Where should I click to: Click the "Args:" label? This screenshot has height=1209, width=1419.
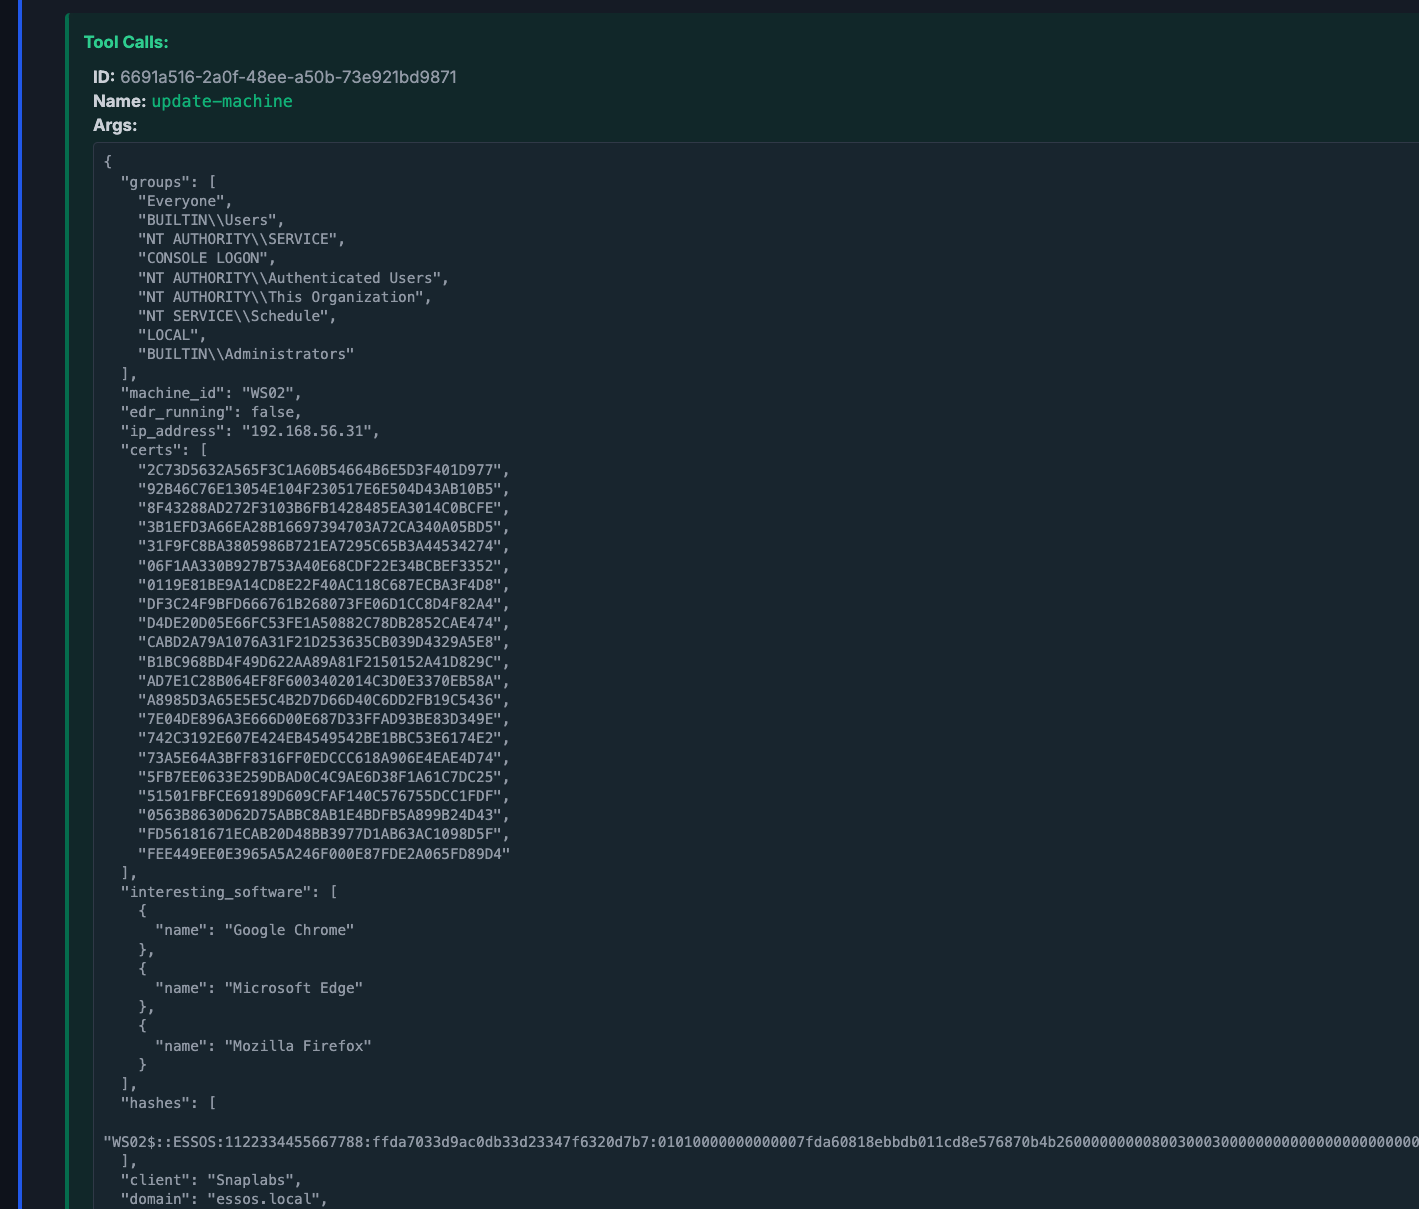pyautogui.click(x=115, y=125)
